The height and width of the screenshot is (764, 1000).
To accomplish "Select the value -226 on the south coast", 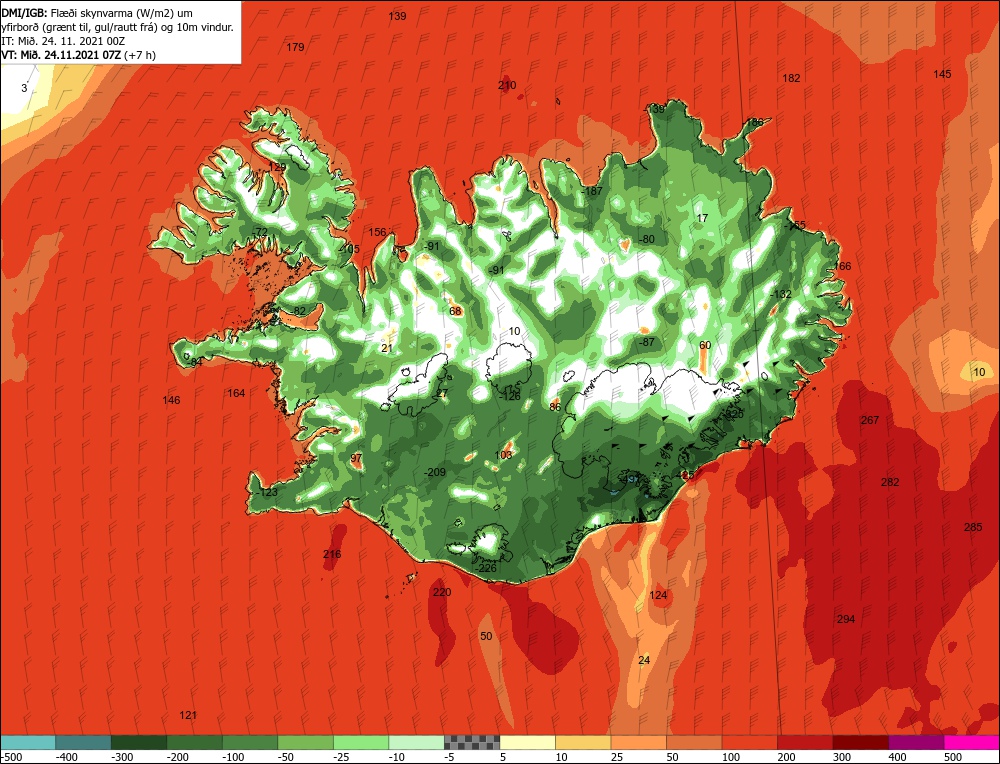I will click(x=486, y=568).
